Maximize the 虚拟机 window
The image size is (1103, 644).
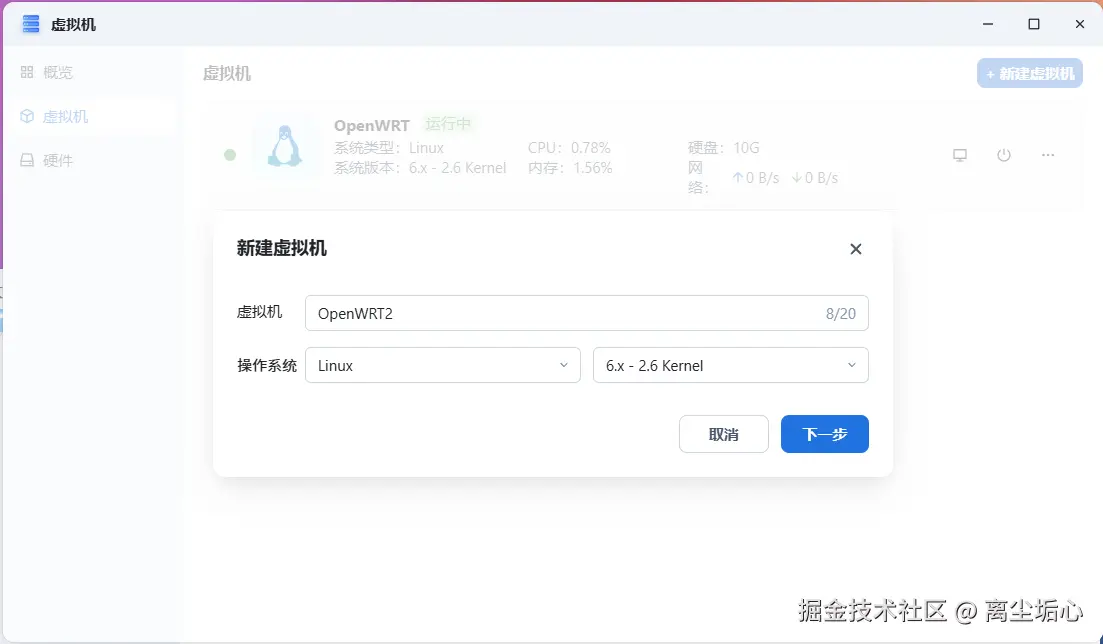1034,24
